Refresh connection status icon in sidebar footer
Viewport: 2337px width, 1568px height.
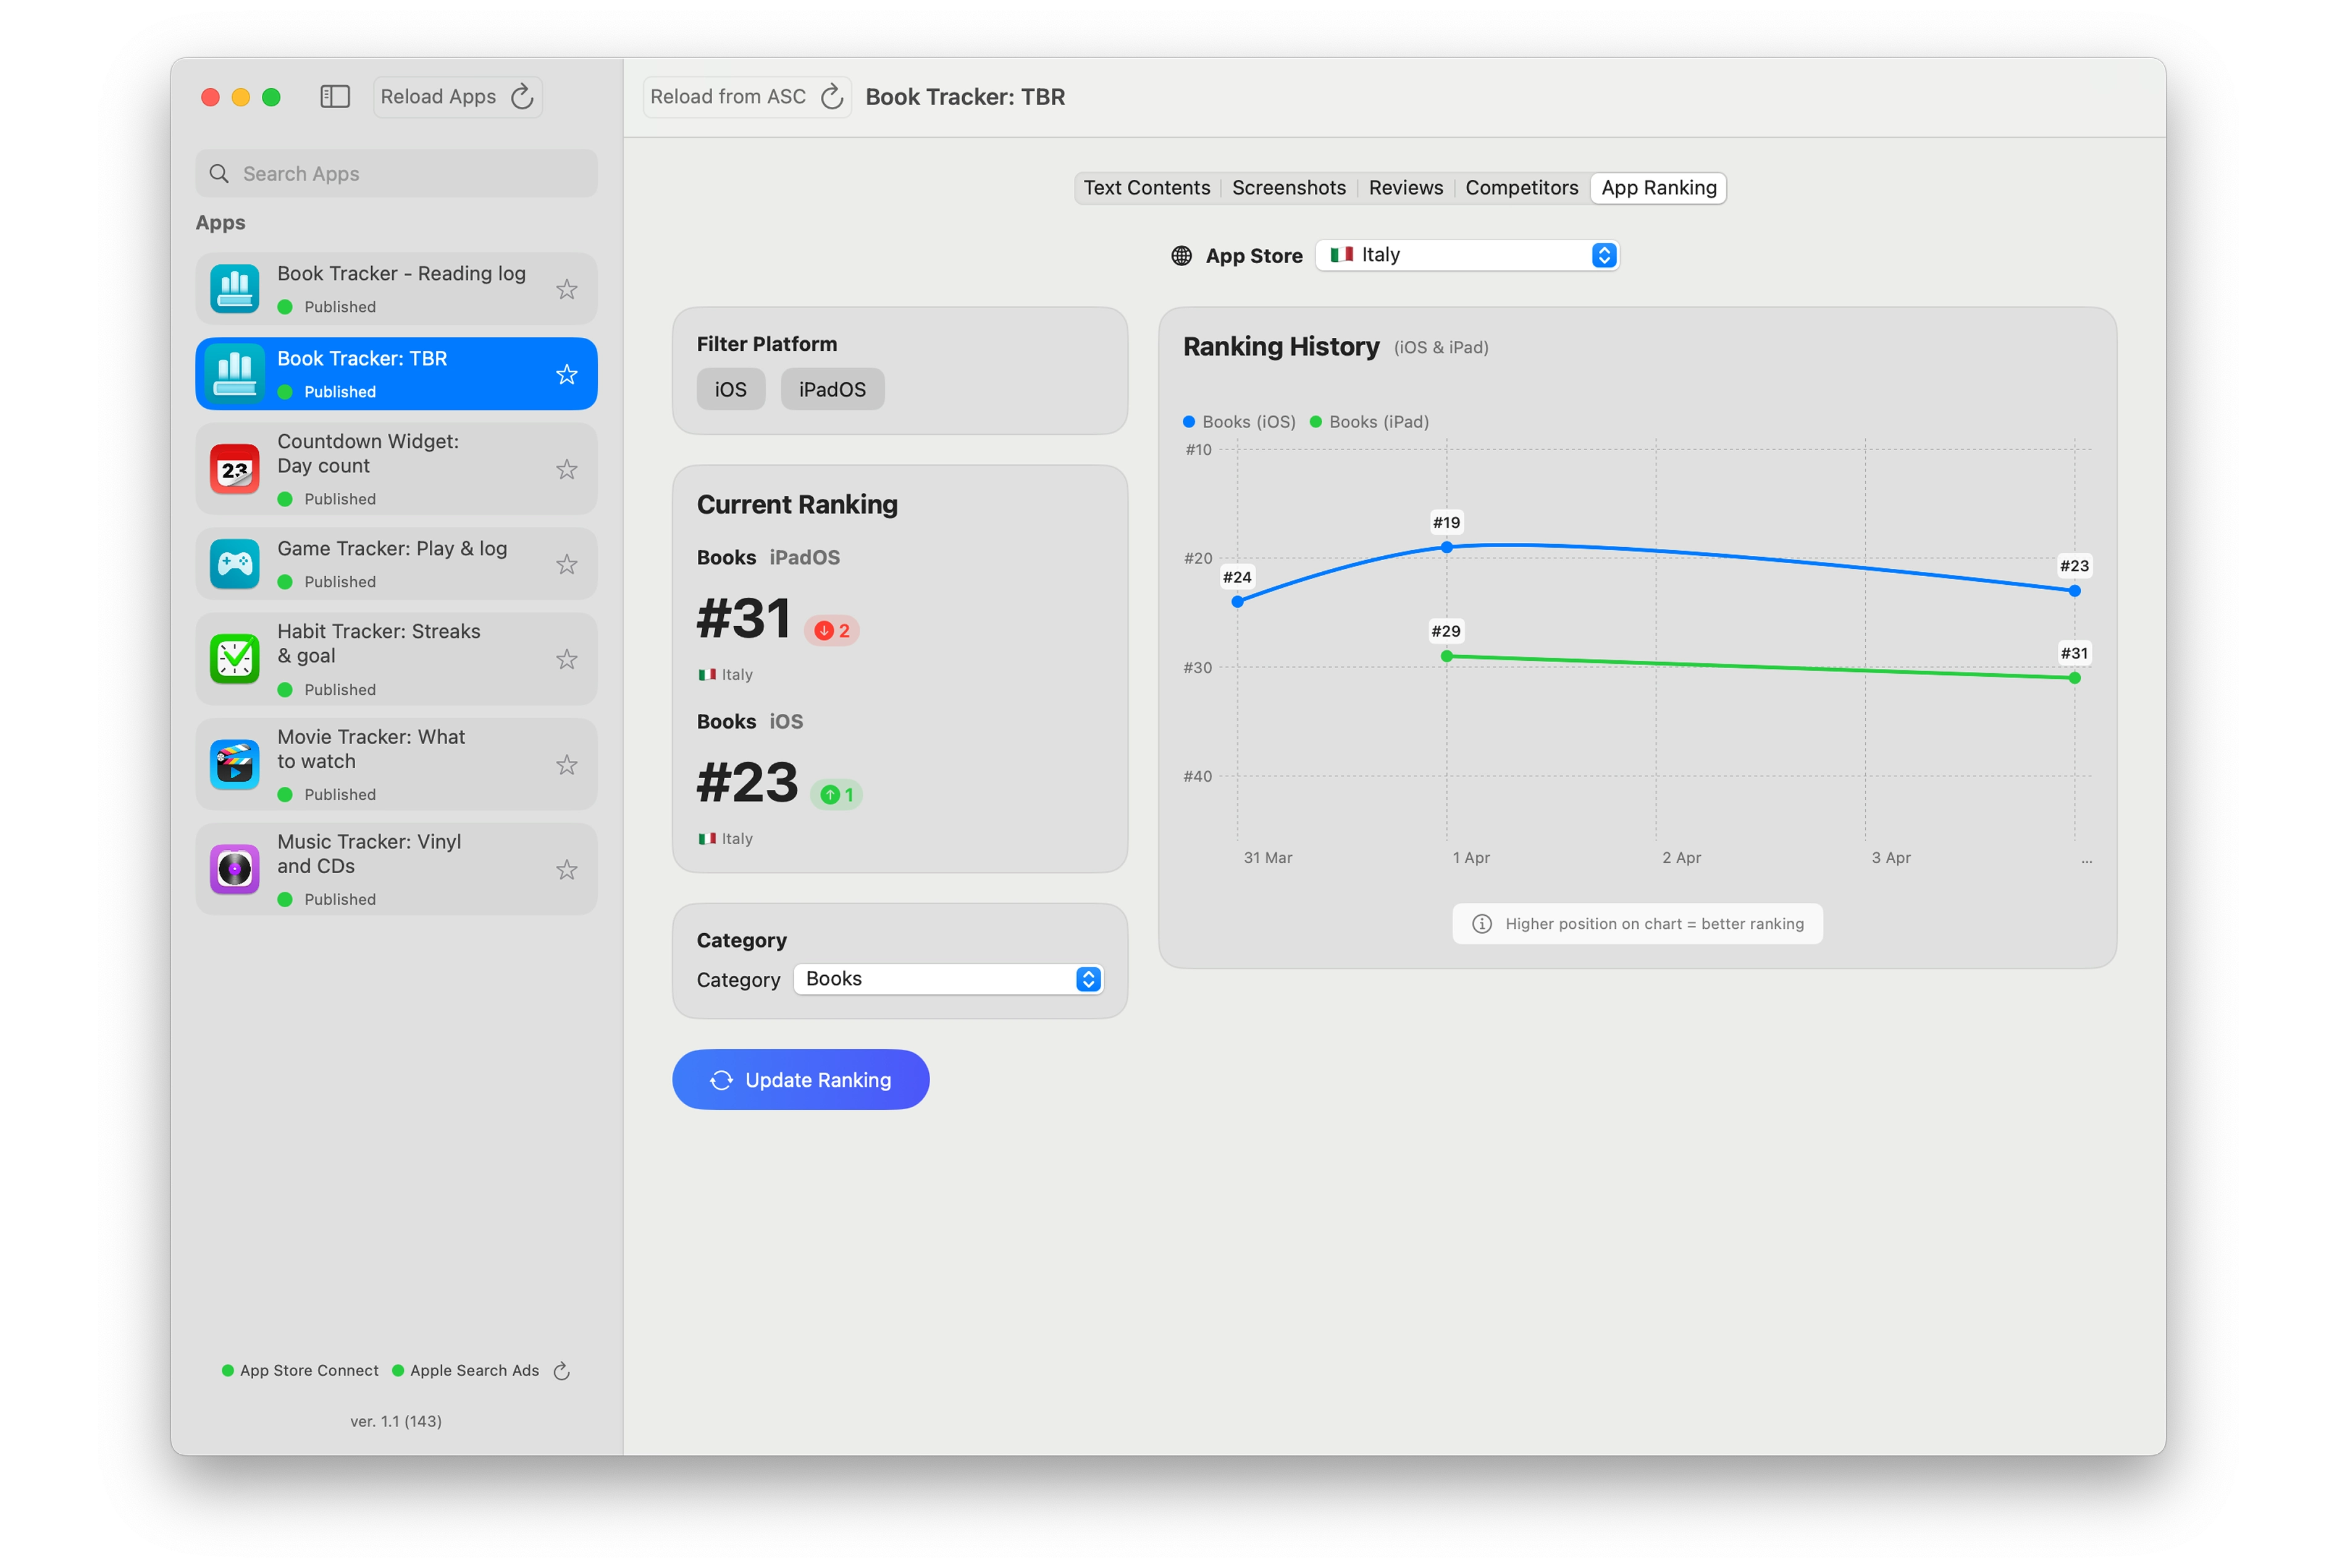click(x=562, y=1371)
